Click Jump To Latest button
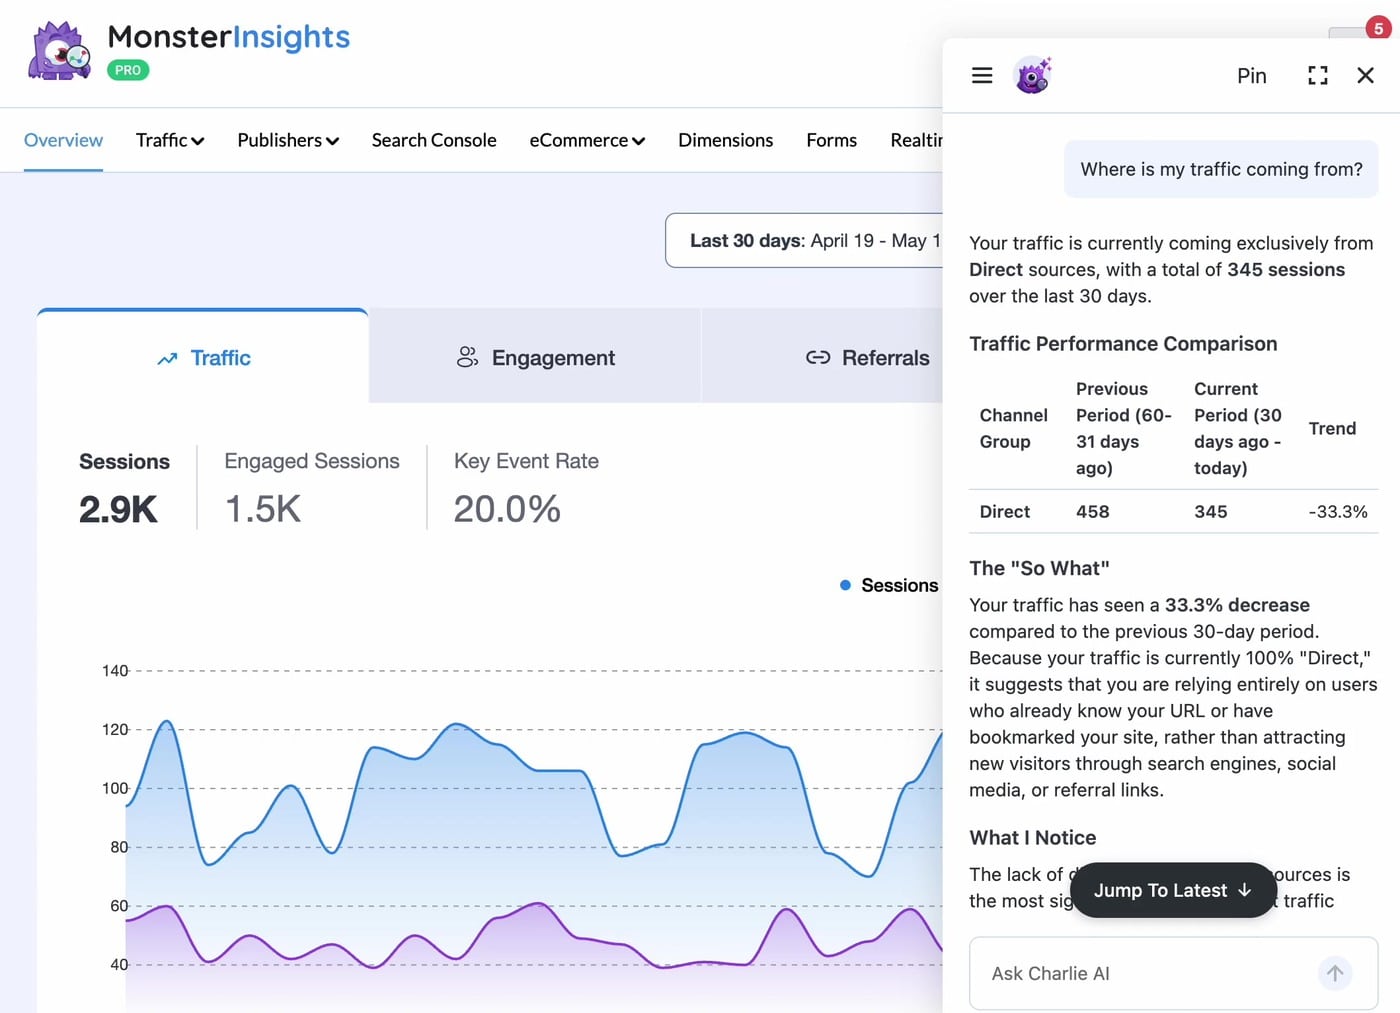This screenshot has height=1013, width=1400. pos(1173,890)
